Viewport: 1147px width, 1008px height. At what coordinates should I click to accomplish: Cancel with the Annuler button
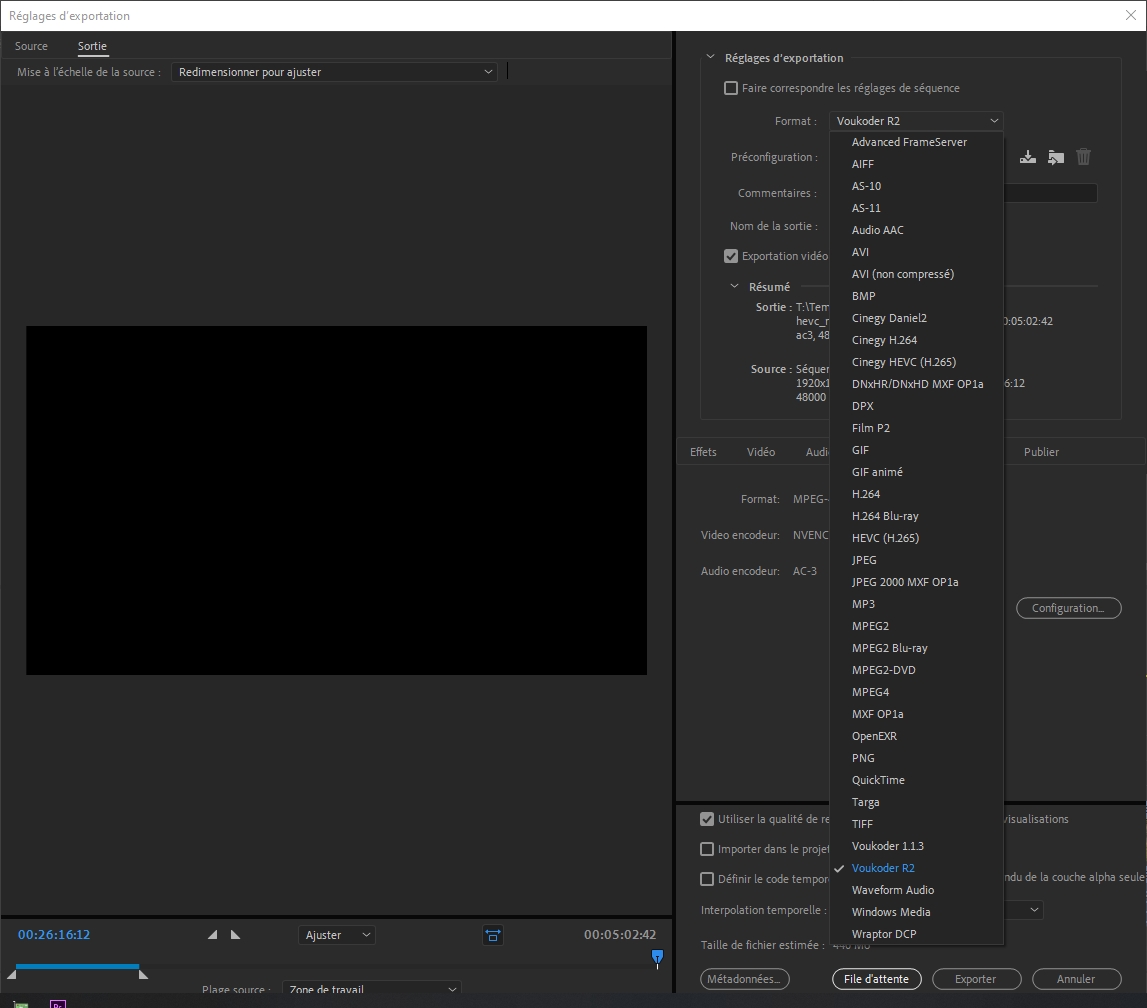click(x=1076, y=979)
